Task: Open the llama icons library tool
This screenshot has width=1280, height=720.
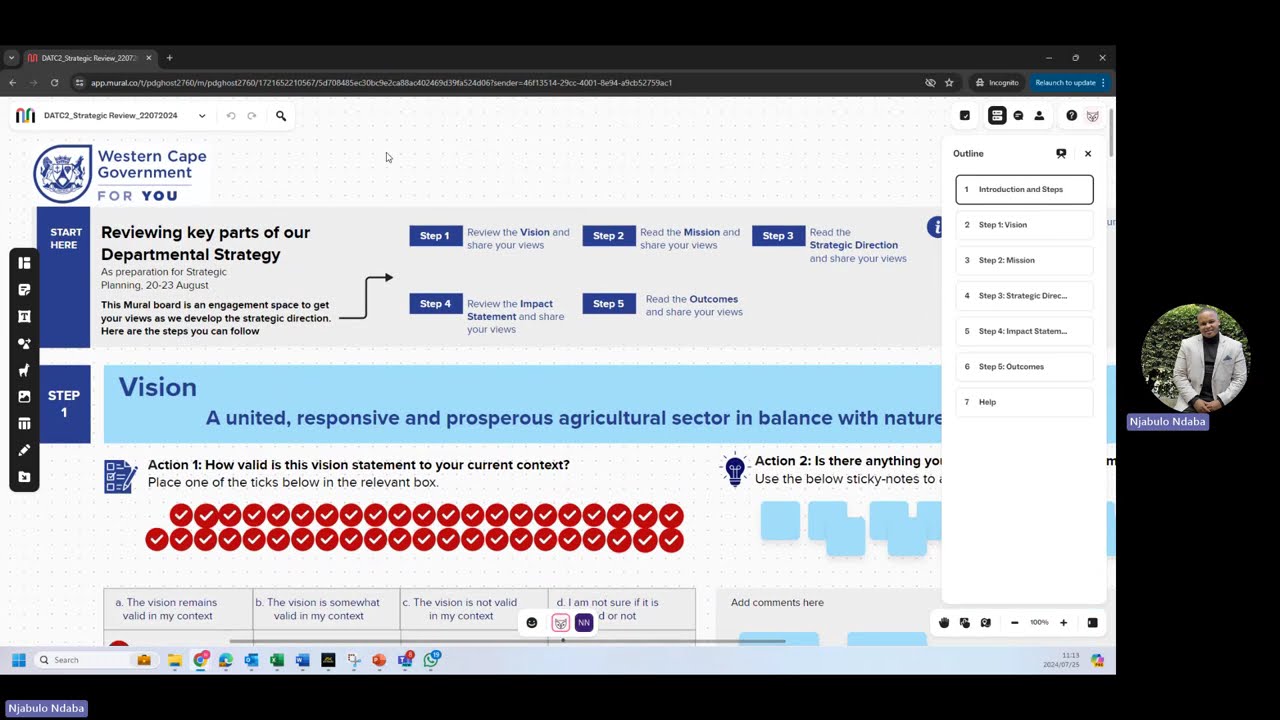Action: (x=24, y=370)
